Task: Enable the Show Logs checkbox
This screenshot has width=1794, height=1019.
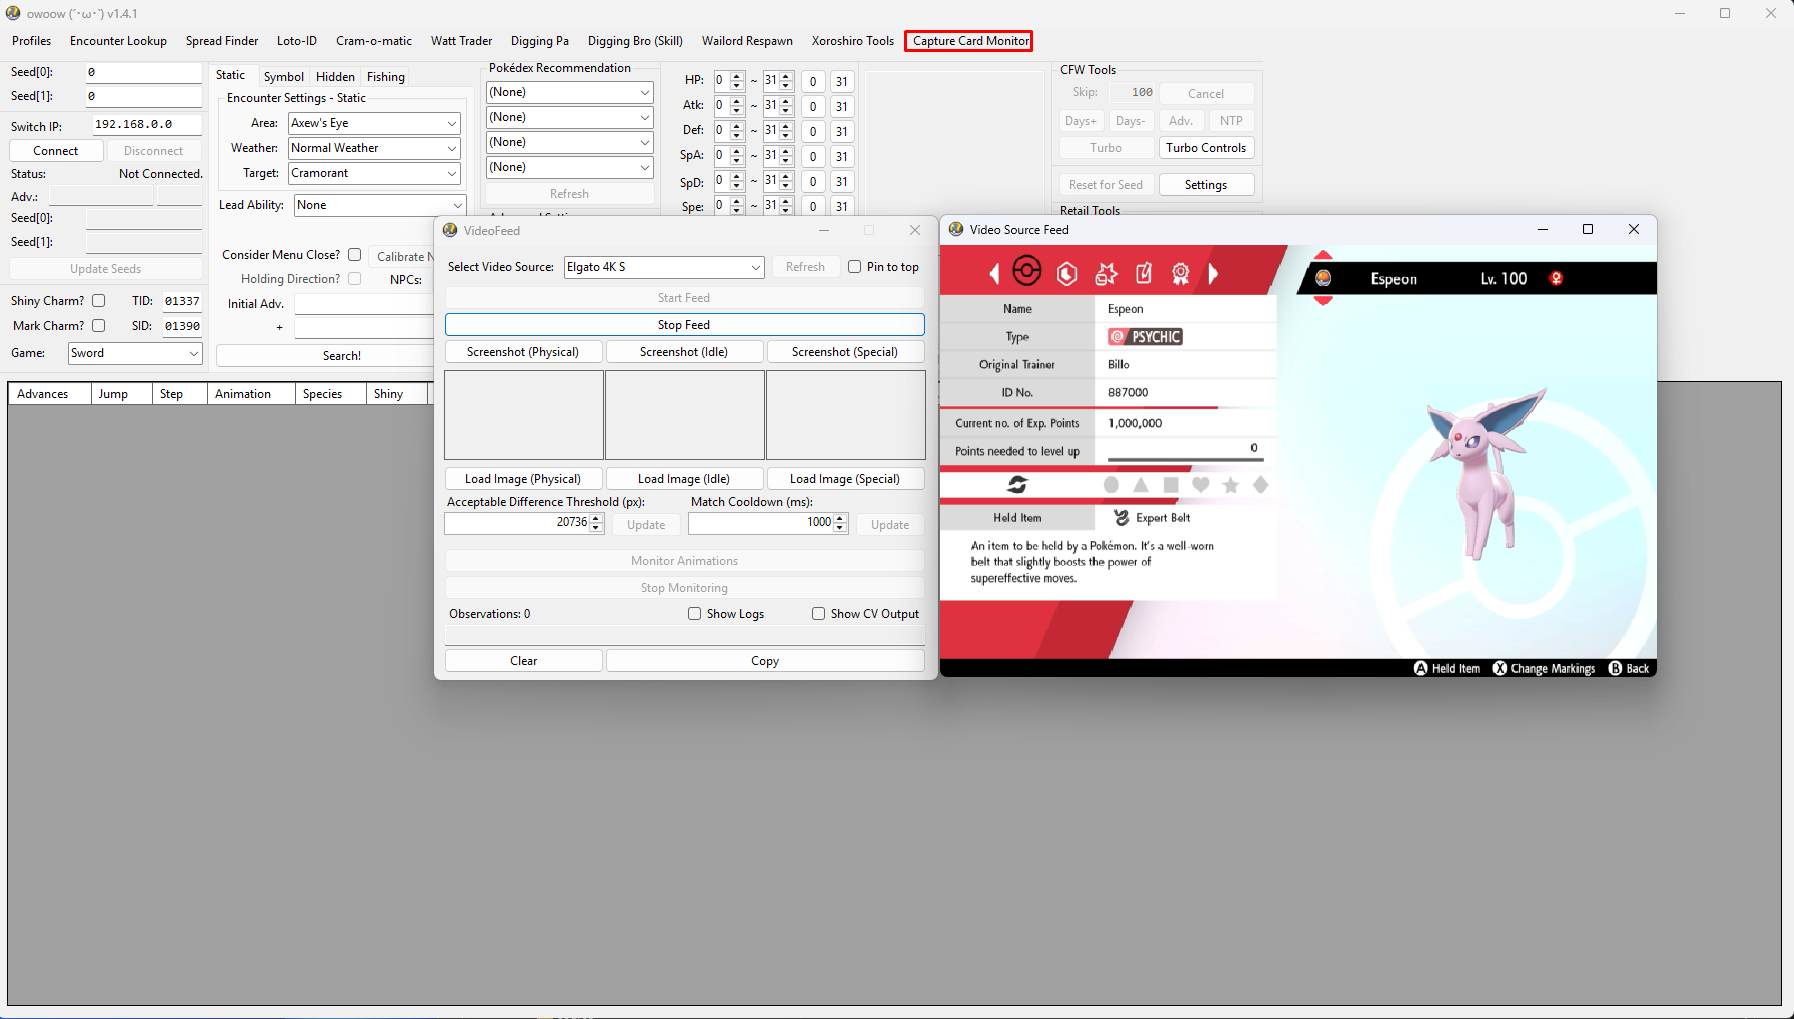Action: [x=695, y=614]
